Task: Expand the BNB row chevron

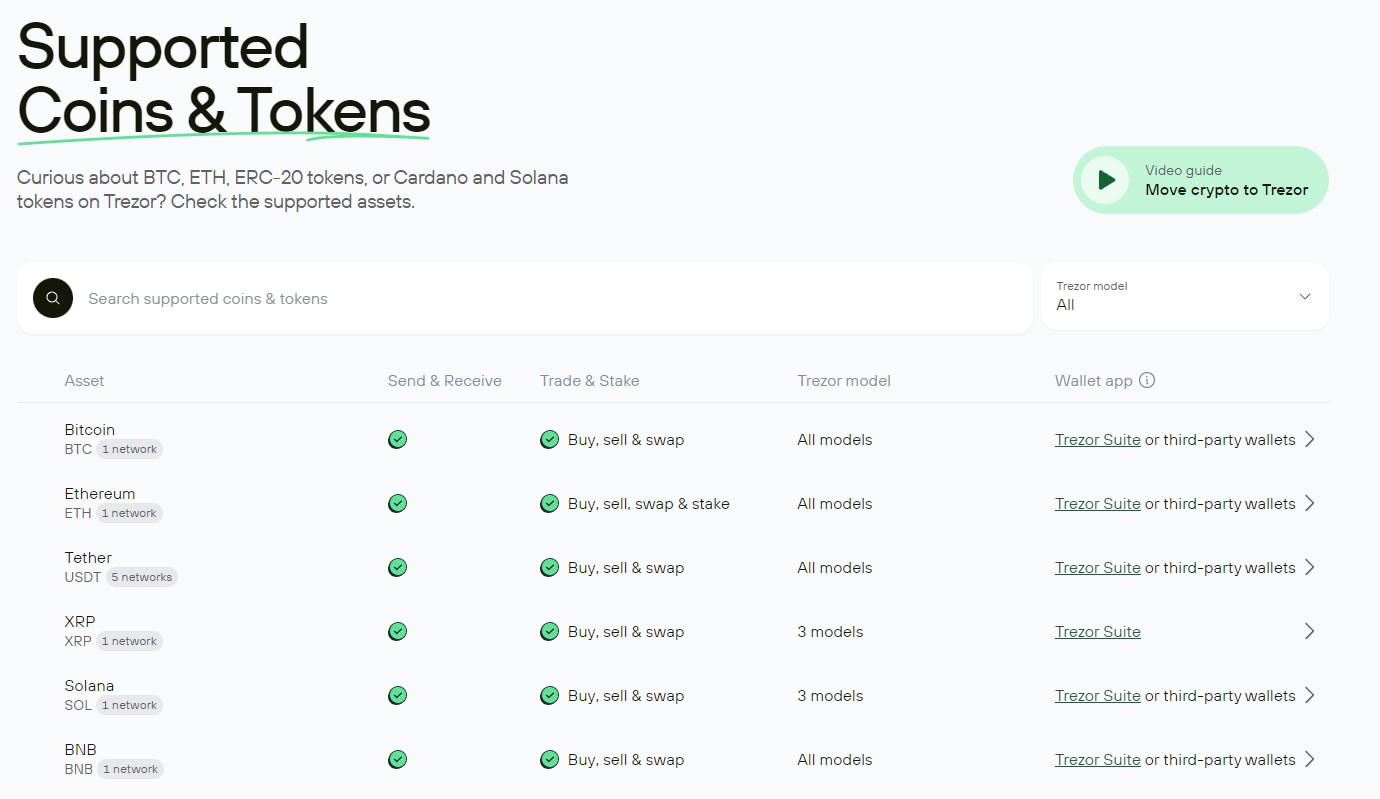Action: 1310,760
